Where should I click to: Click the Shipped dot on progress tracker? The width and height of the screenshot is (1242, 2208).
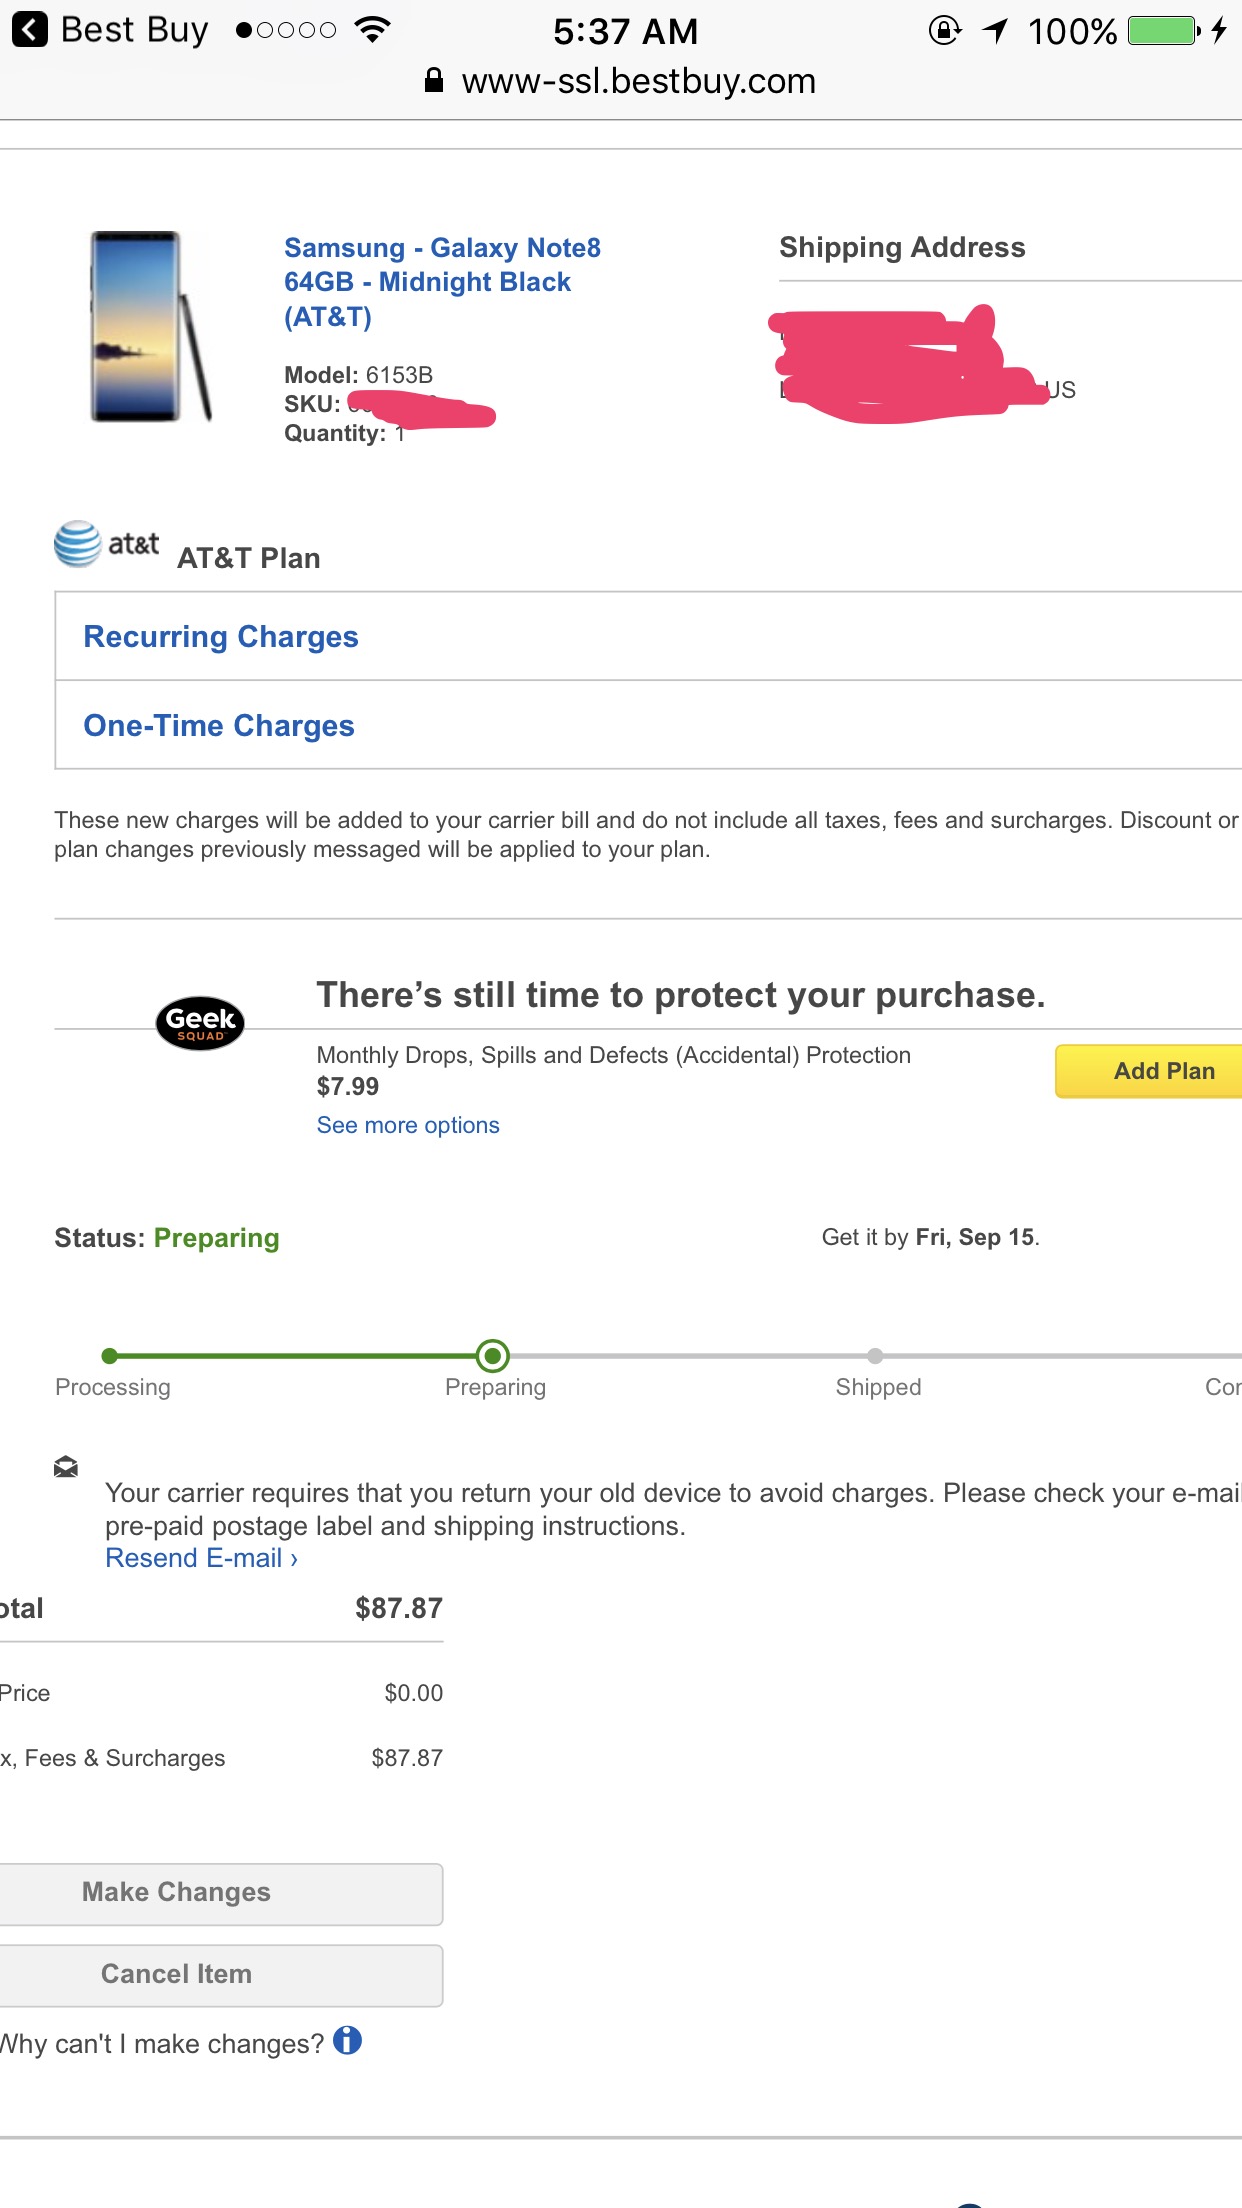[875, 1356]
